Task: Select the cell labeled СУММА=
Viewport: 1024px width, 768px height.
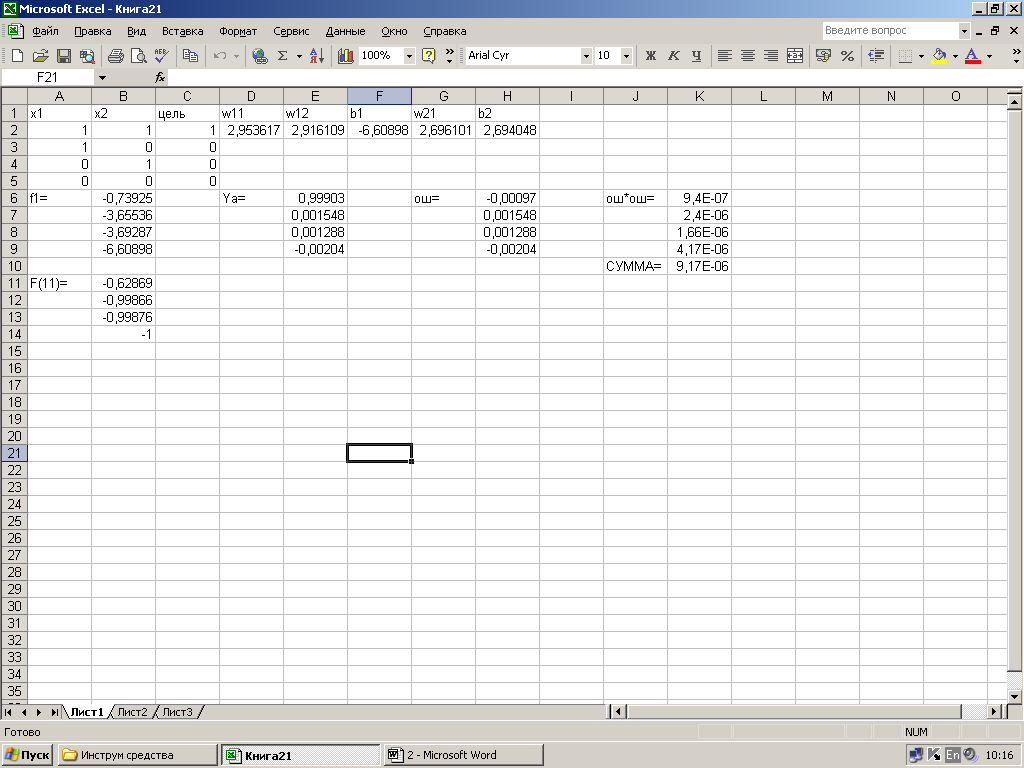Action: [x=635, y=266]
